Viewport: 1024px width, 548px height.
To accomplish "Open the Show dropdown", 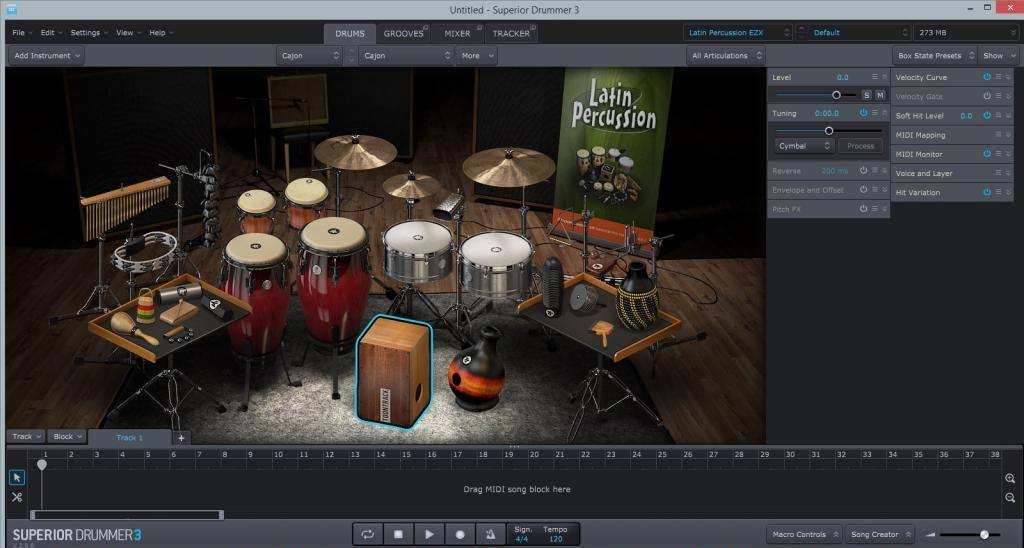I will coord(999,56).
